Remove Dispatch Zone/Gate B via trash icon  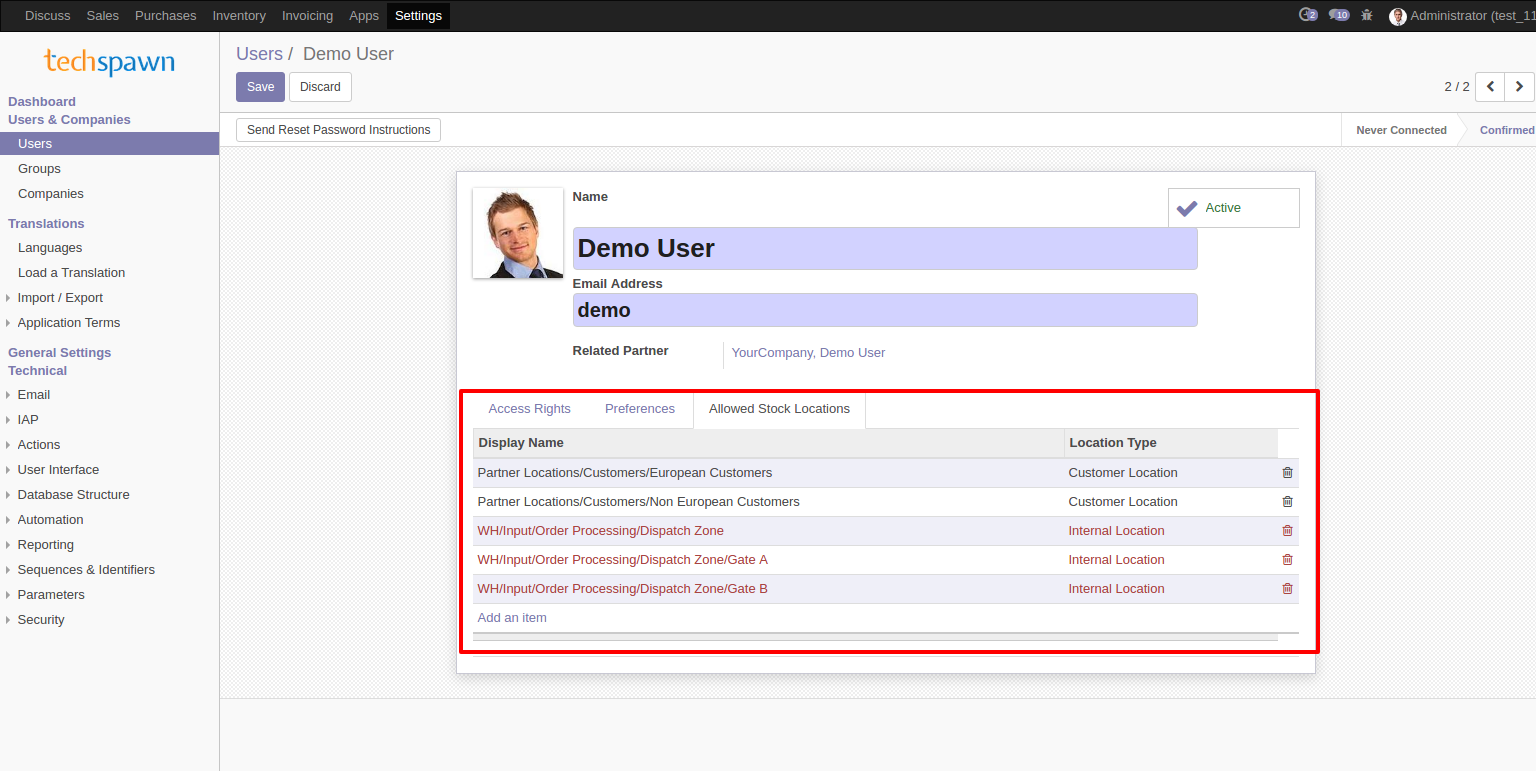click(1287, 589)
